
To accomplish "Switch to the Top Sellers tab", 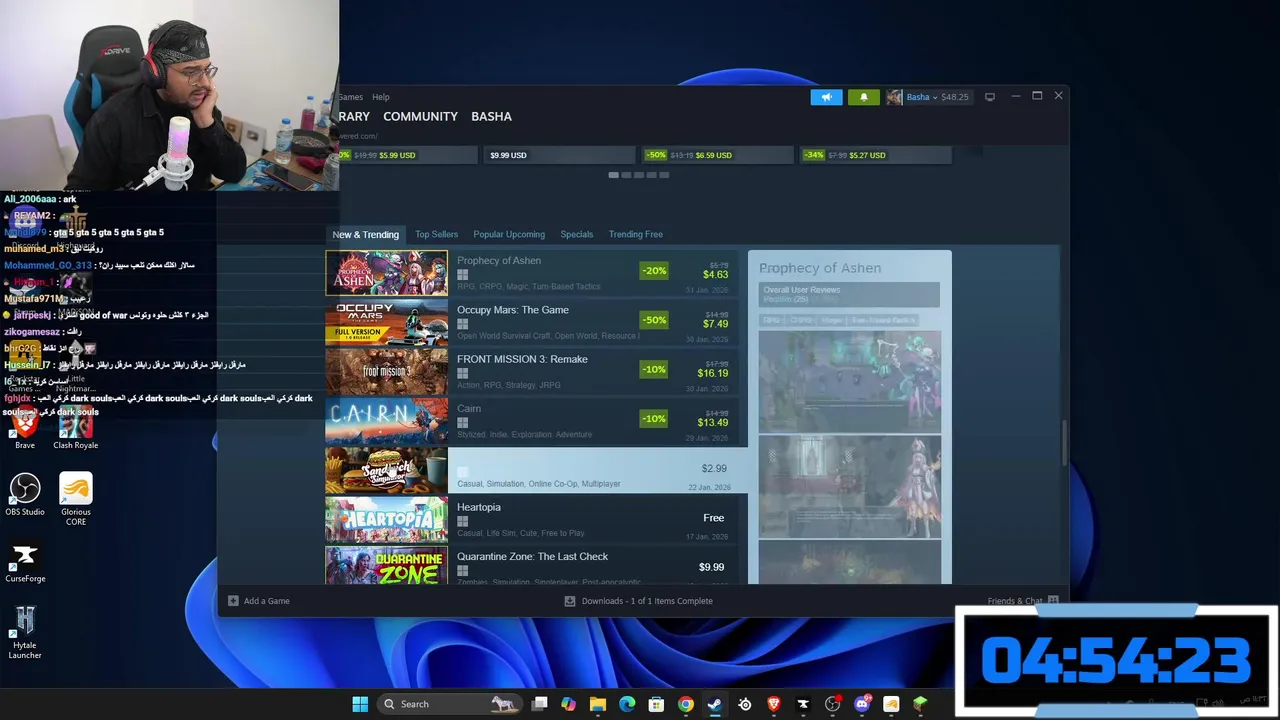I will (437, 234).
